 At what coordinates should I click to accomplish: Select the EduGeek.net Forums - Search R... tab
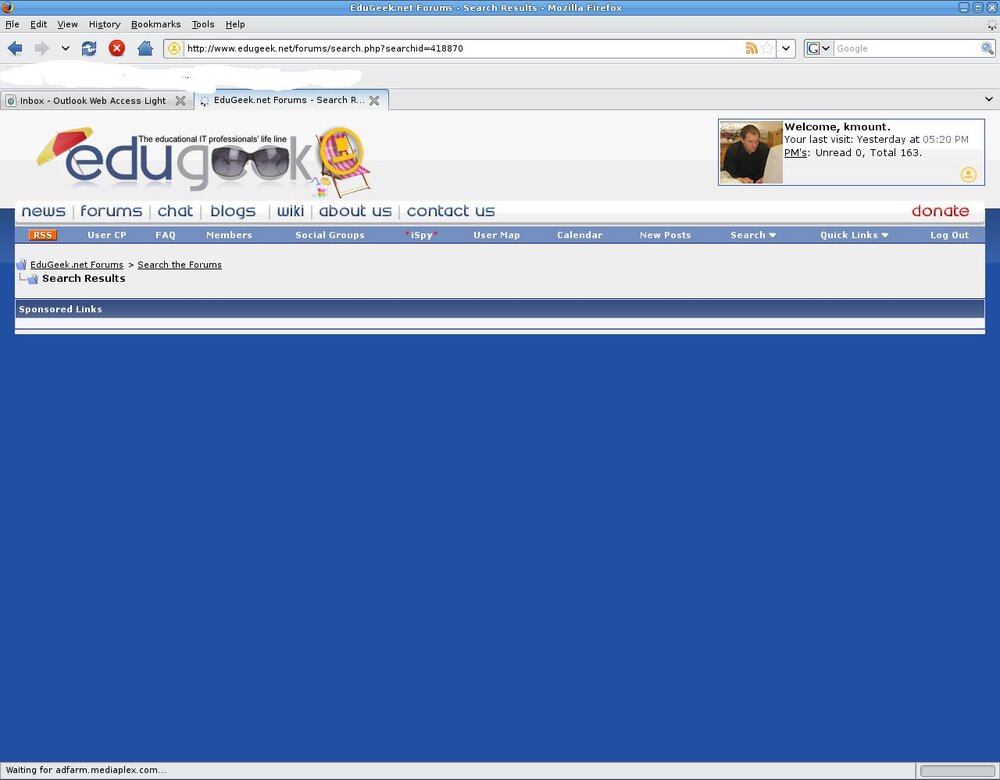[x=289, y=100]
